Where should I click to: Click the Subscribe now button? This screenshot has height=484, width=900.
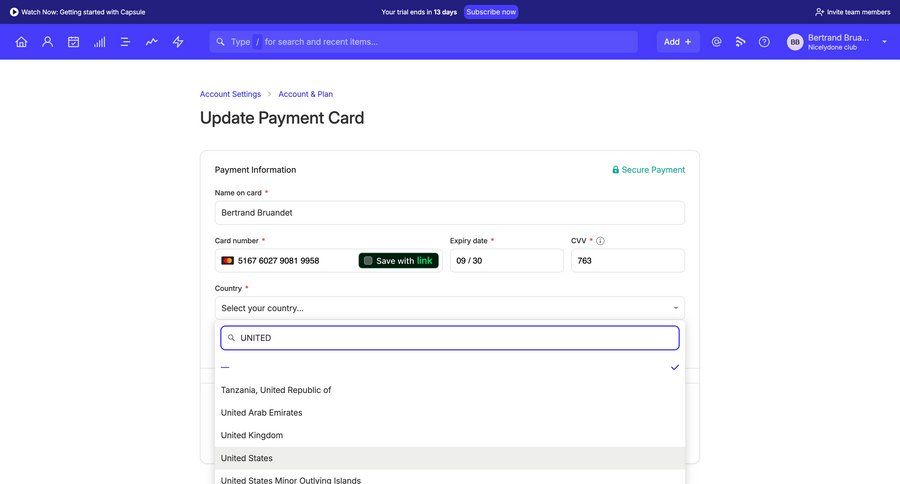[x=491, y=12]
